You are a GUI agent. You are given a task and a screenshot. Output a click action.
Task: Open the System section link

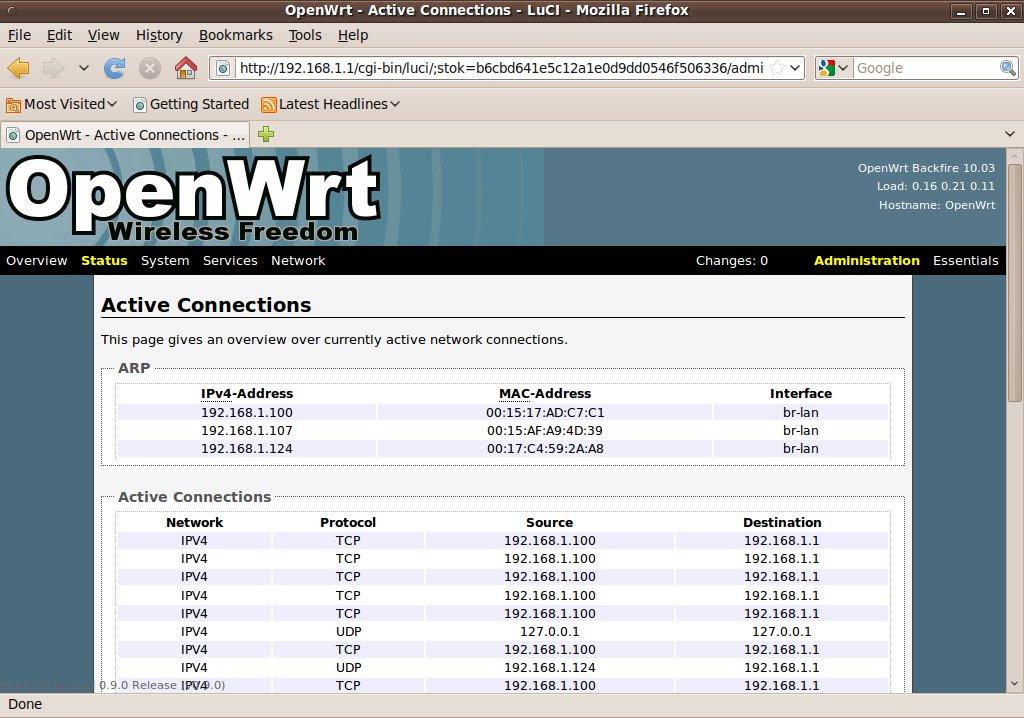pos(165,261)
